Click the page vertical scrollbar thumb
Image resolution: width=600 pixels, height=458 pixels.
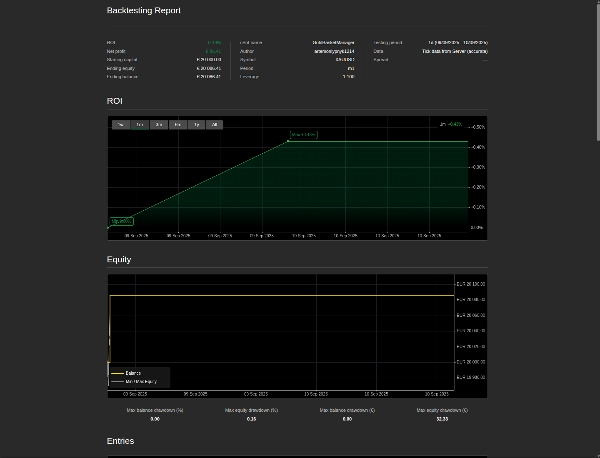(x=598, y=71)
